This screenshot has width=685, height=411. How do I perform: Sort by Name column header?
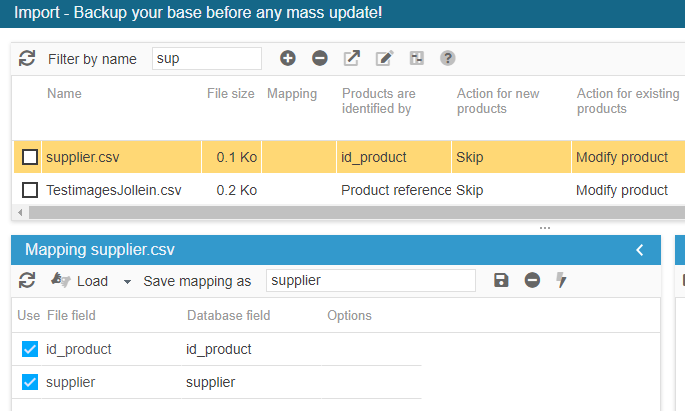64,93
